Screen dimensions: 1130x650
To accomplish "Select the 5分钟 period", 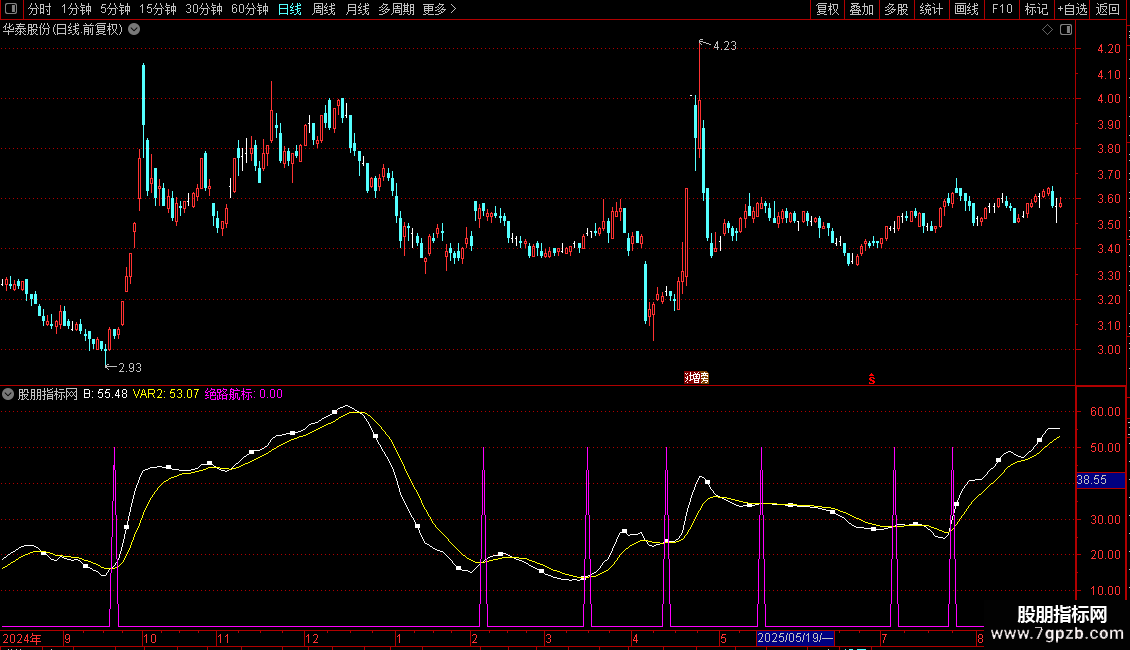I will [x=115, y=9].
